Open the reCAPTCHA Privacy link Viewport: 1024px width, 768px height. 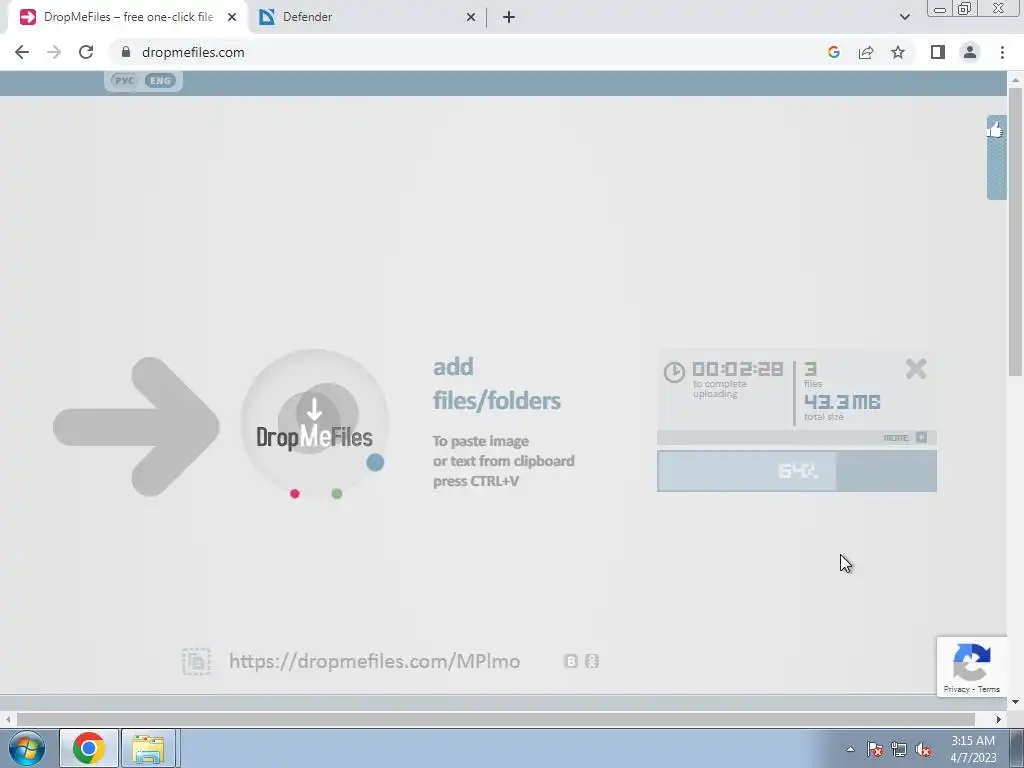(x=956, y=689)
